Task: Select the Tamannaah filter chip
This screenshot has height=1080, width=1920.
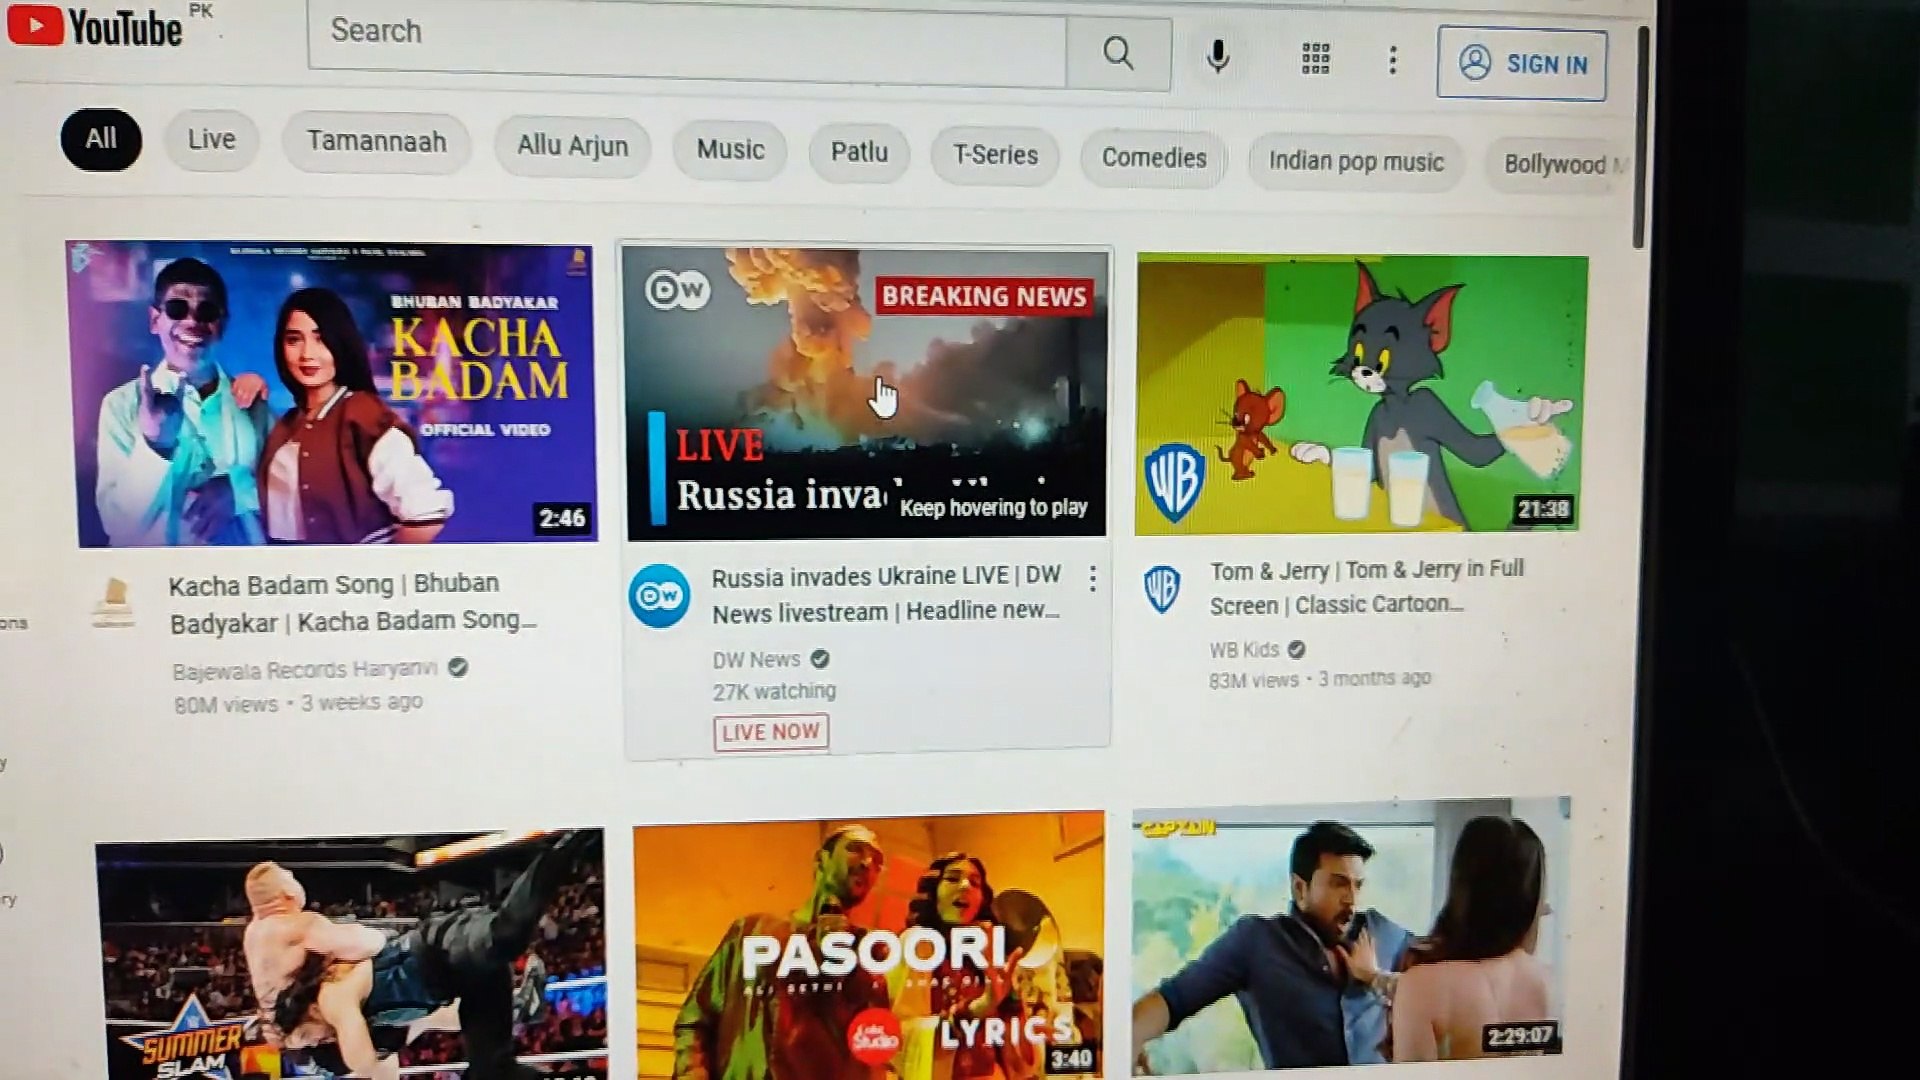Action: (x=376, y=142)
